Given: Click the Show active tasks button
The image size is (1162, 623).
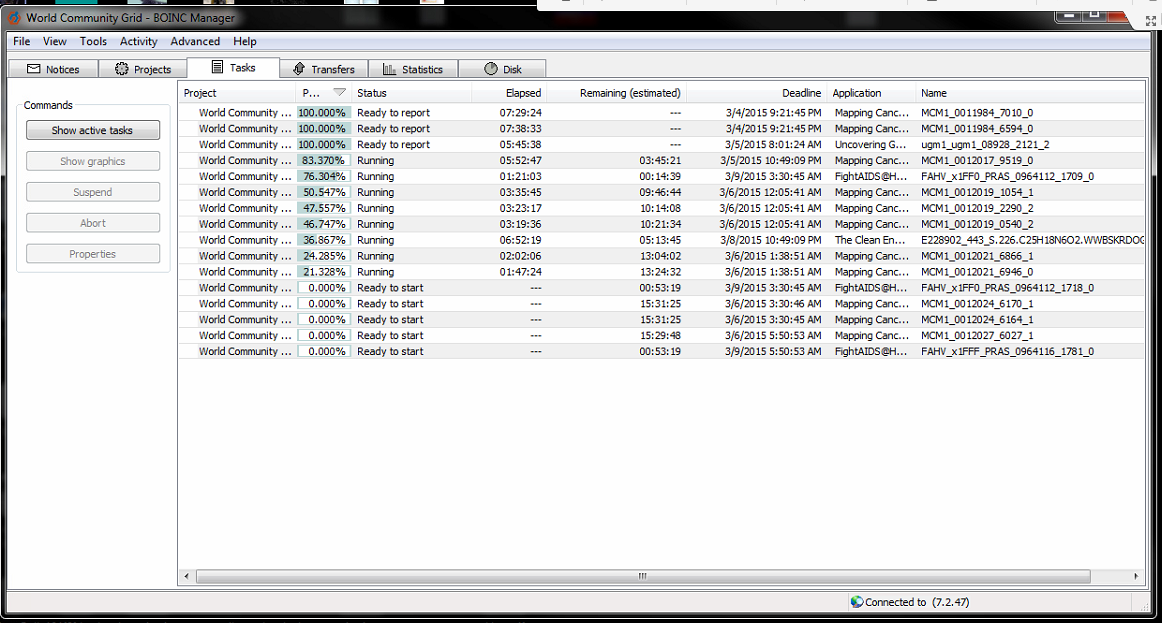Looking at the screenshot, I should pyautogui.click(x=93, y=130).
